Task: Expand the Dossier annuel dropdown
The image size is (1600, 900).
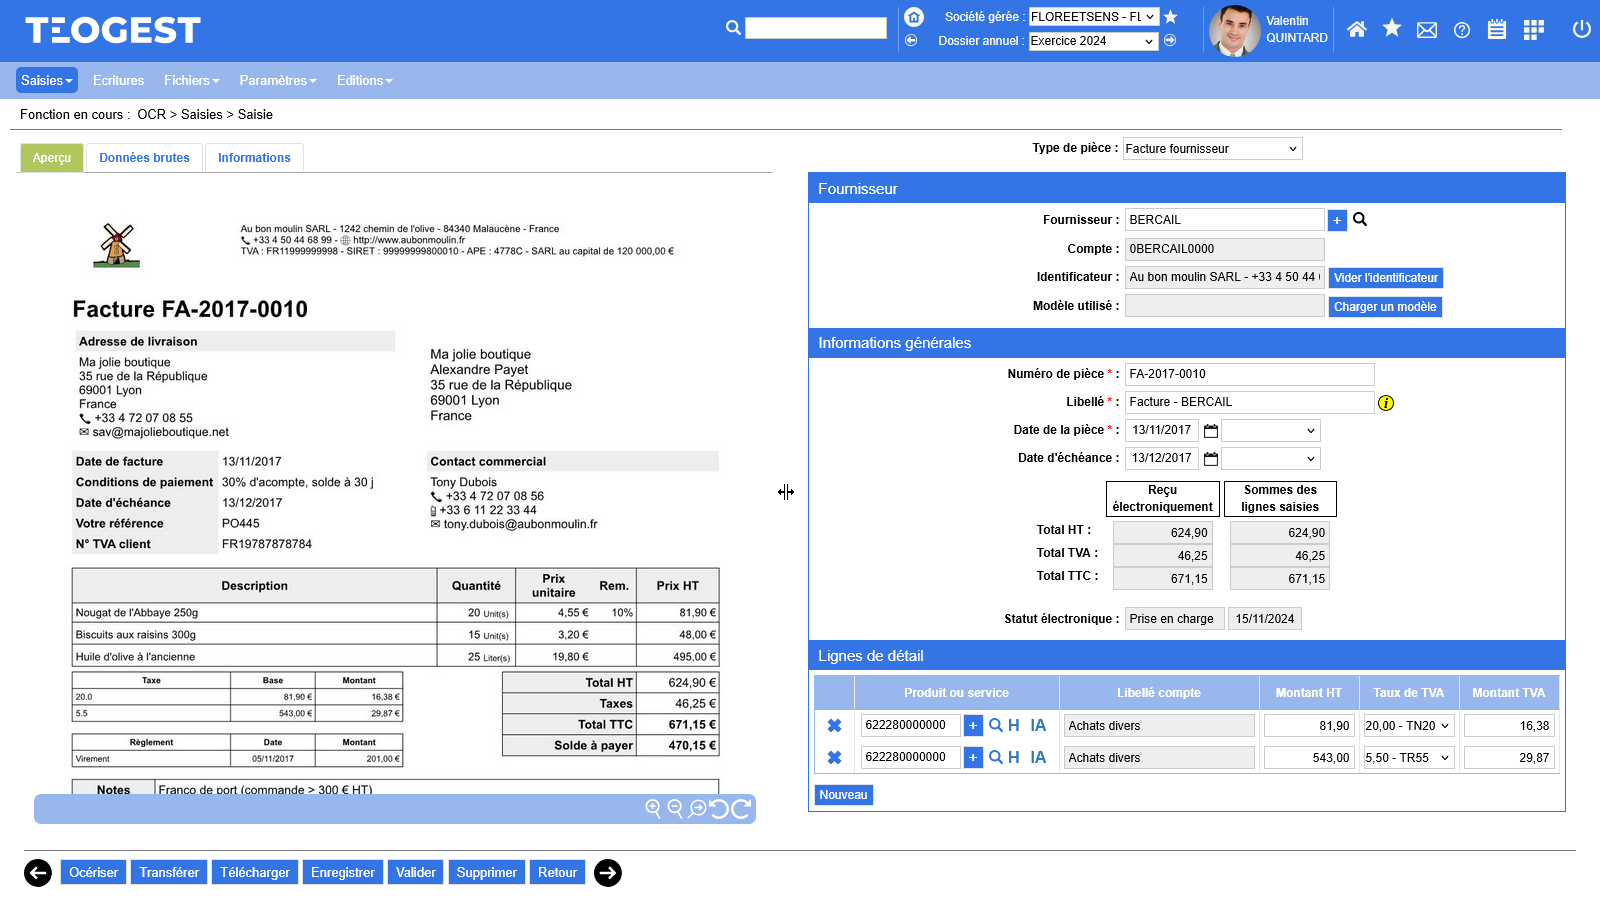Action: click(x=1093, y=41)
